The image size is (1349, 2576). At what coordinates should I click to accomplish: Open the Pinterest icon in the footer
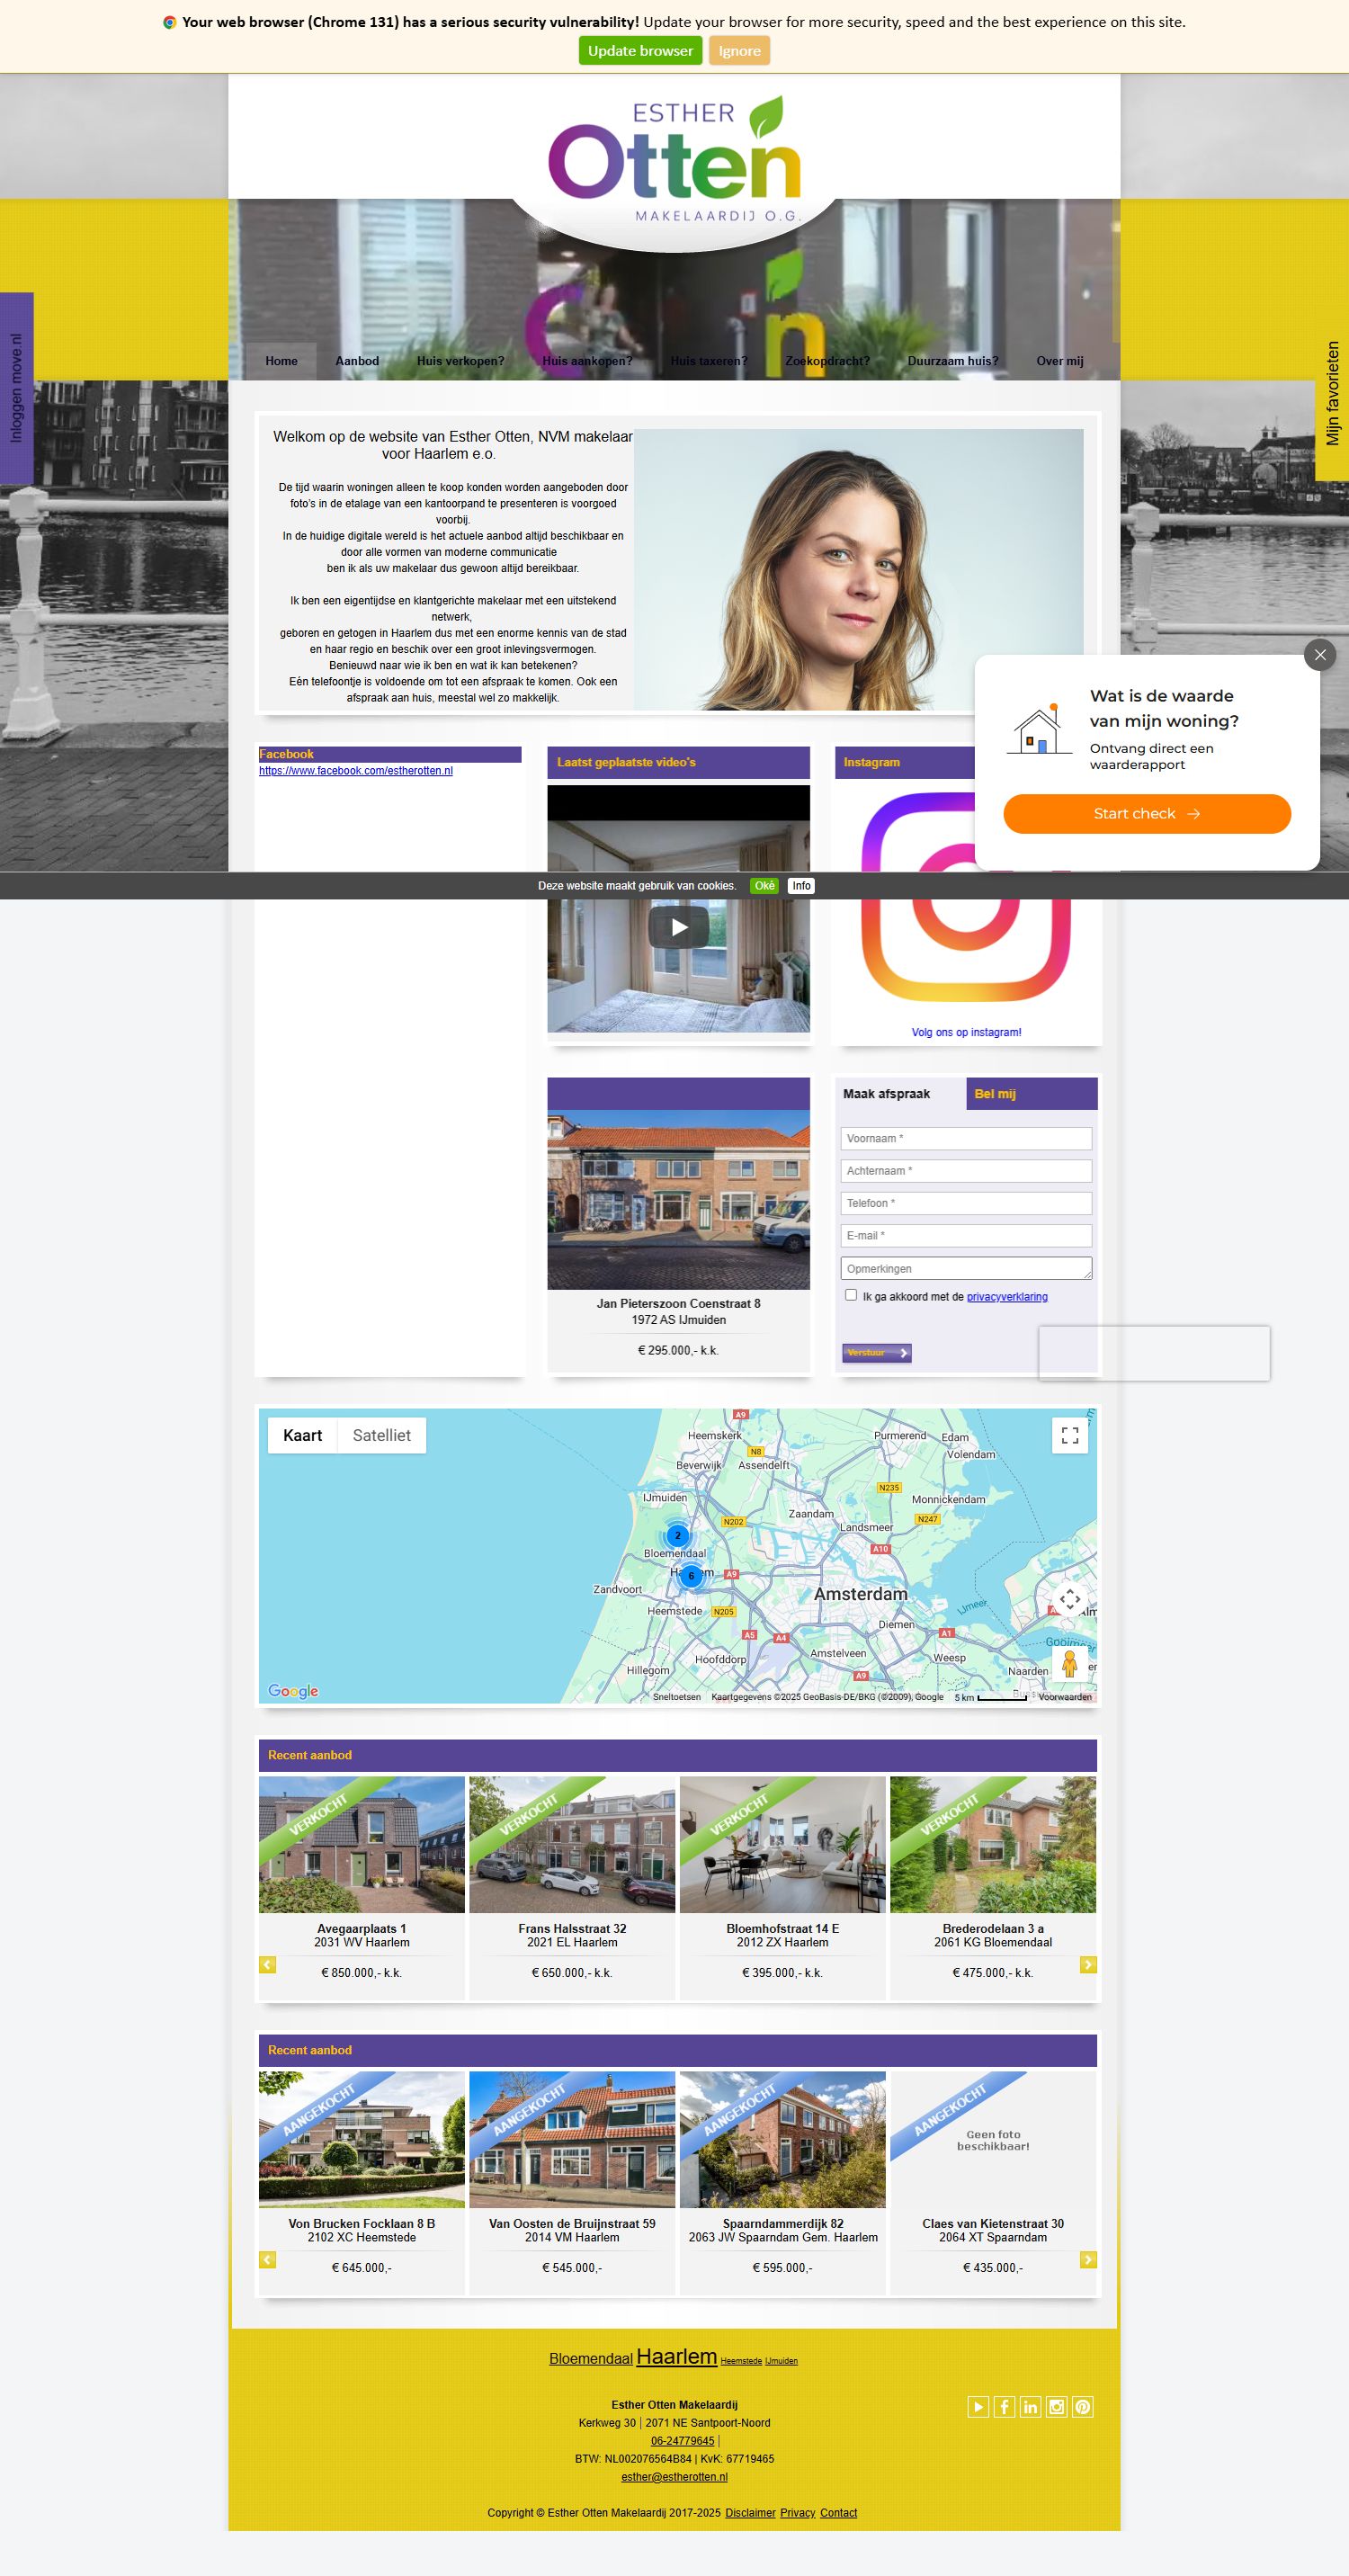(x=1083, y=2407)
